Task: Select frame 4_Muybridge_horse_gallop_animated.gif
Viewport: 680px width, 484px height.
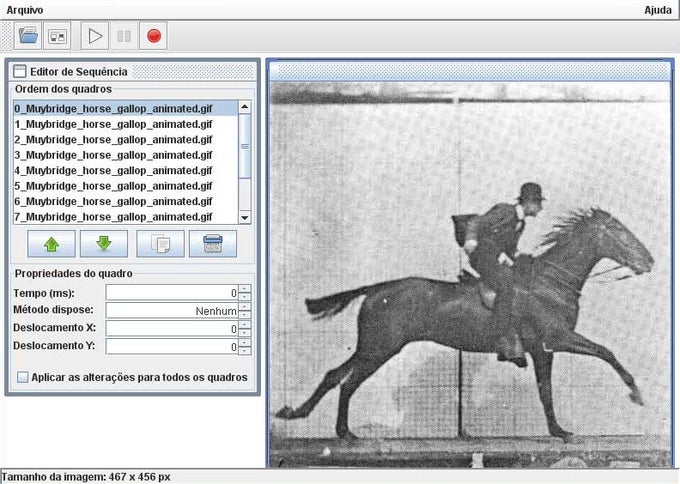Action: coord(126,170)
